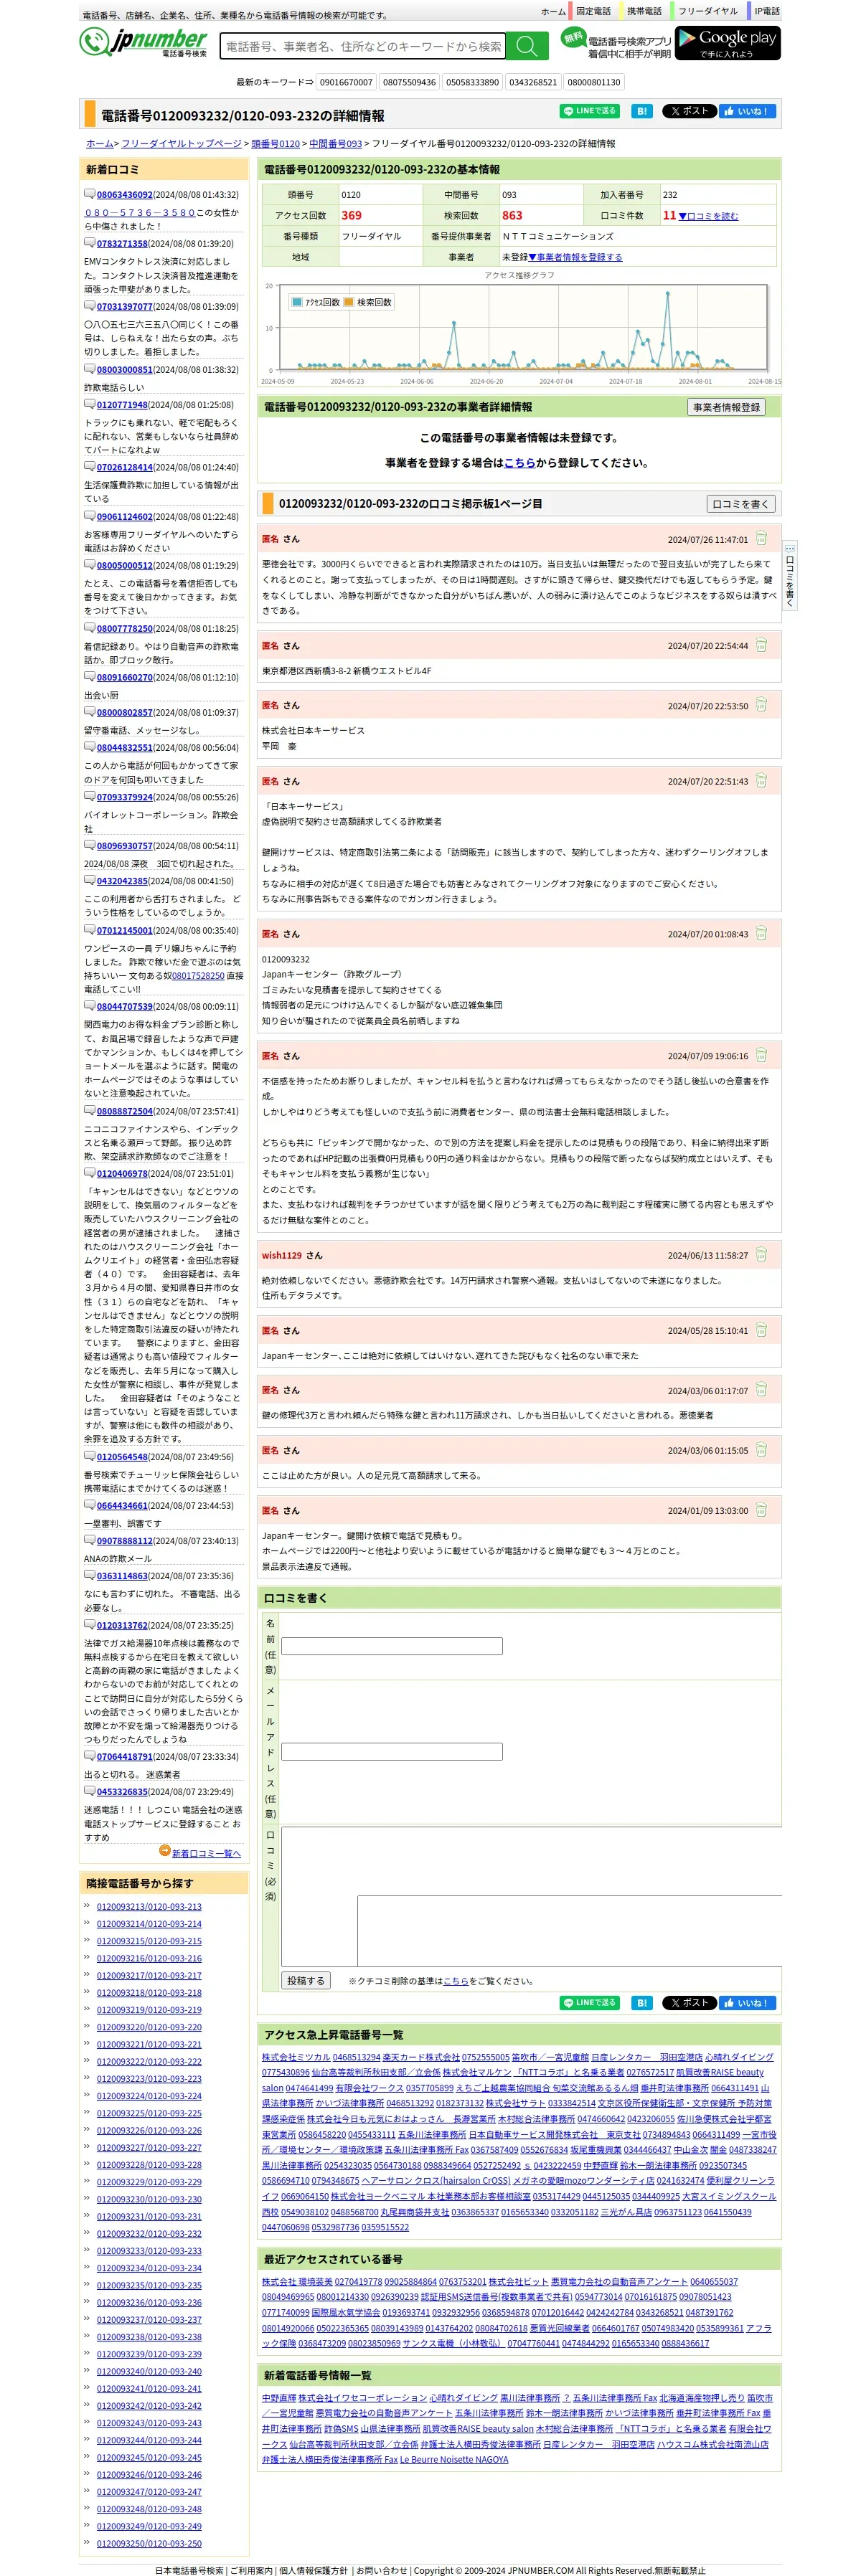Image resolution: width=861 pixels, height=2576 pixels.
Task: Open 個人情報保護方針 footer link
Action: pos(313,2569)
